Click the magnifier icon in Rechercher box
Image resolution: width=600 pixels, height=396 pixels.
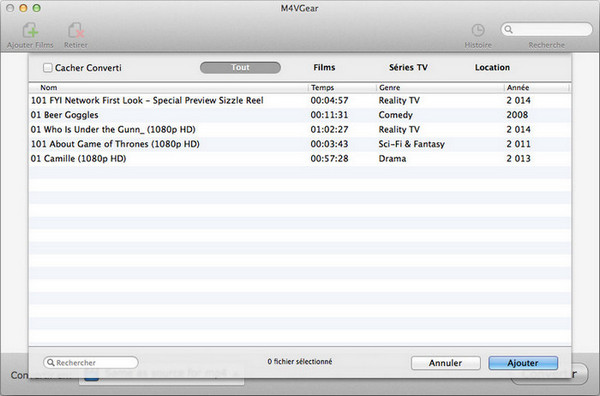(51, 362)
